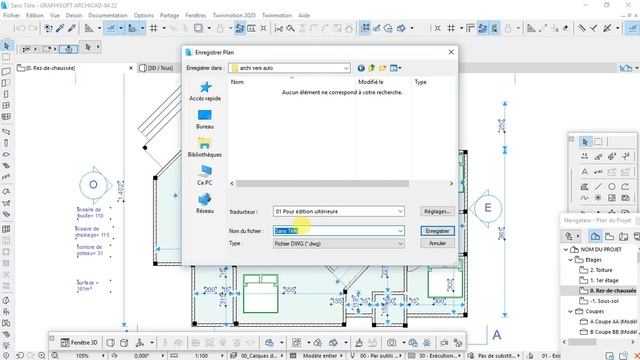Viewport: 640px width, 360px height.
Task: Toggle the grid snap icon in top toolbar
Action: coord(153,28)
